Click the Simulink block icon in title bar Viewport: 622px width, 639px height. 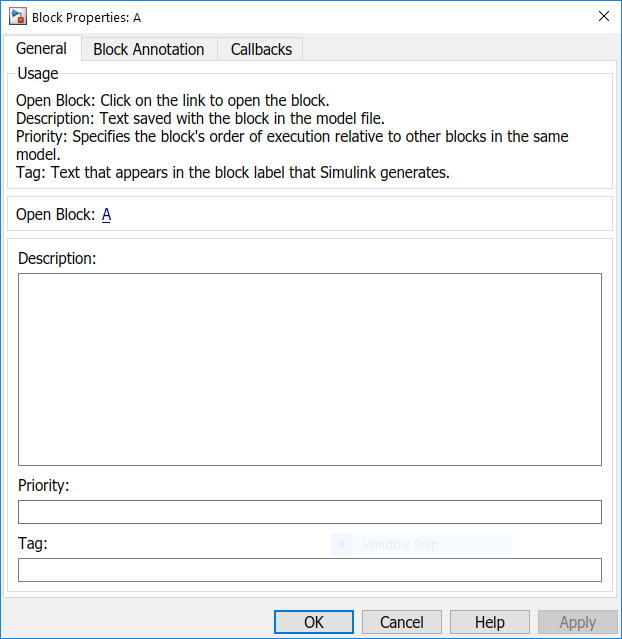[17, 17]
